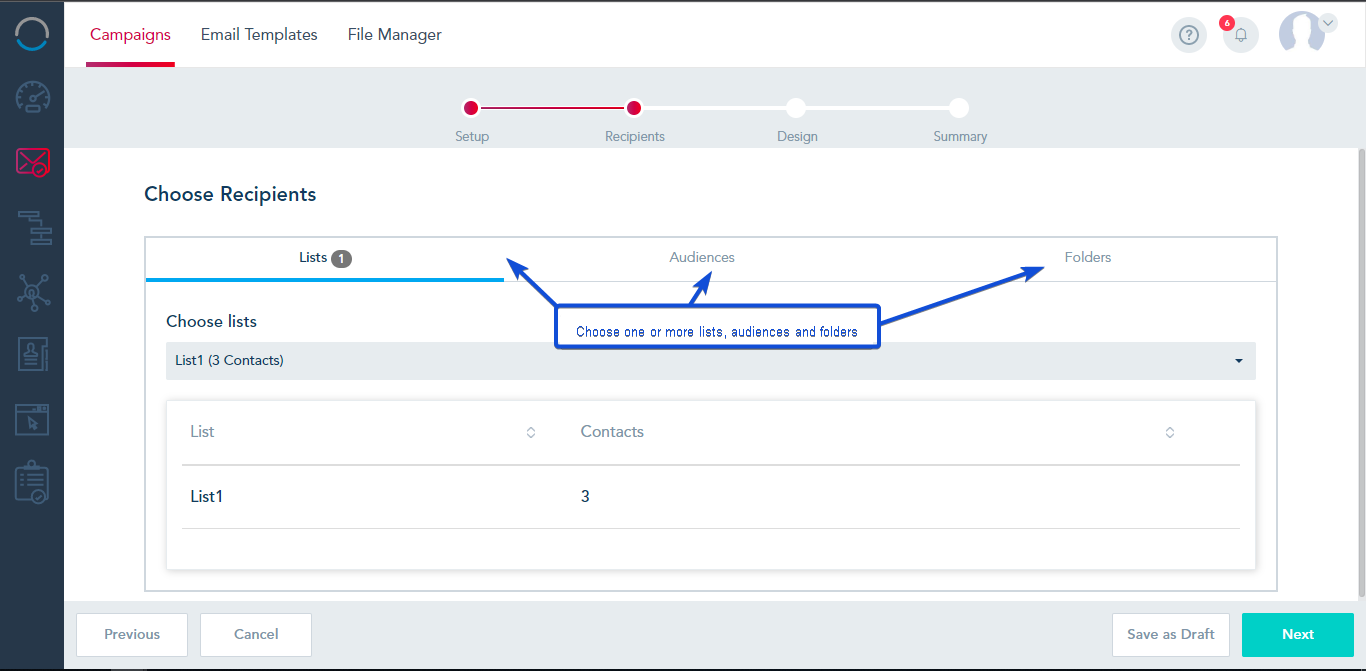
Task: Sort table by Contacts column arrows
Action: click(1170, 433)
